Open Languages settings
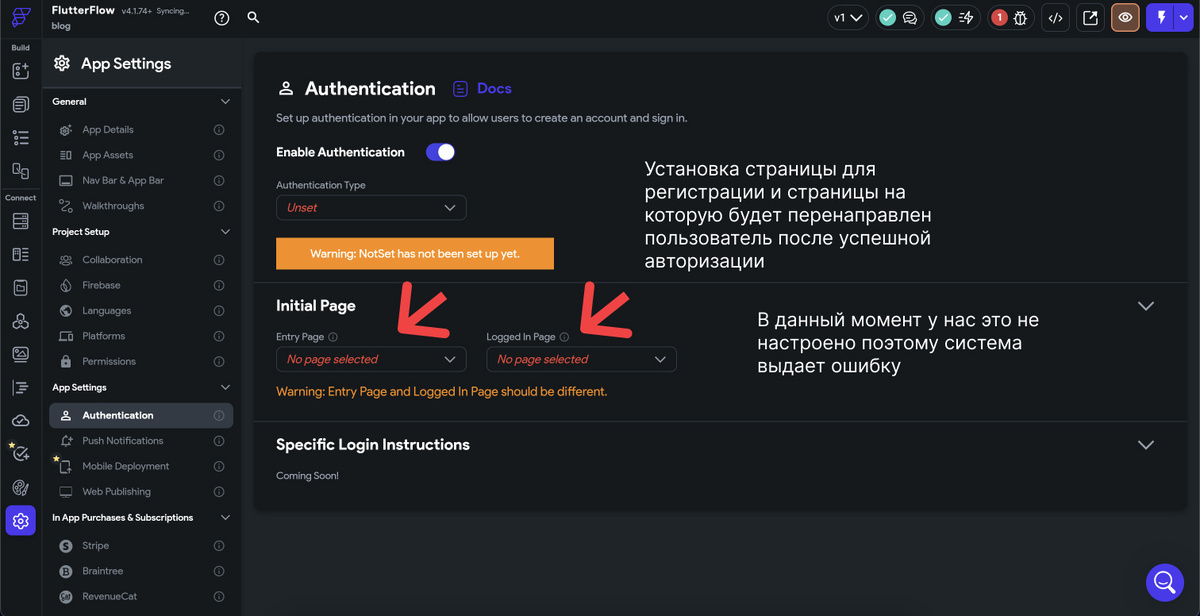Viewport: 1200px width, 616px height. tap(141, 311)
